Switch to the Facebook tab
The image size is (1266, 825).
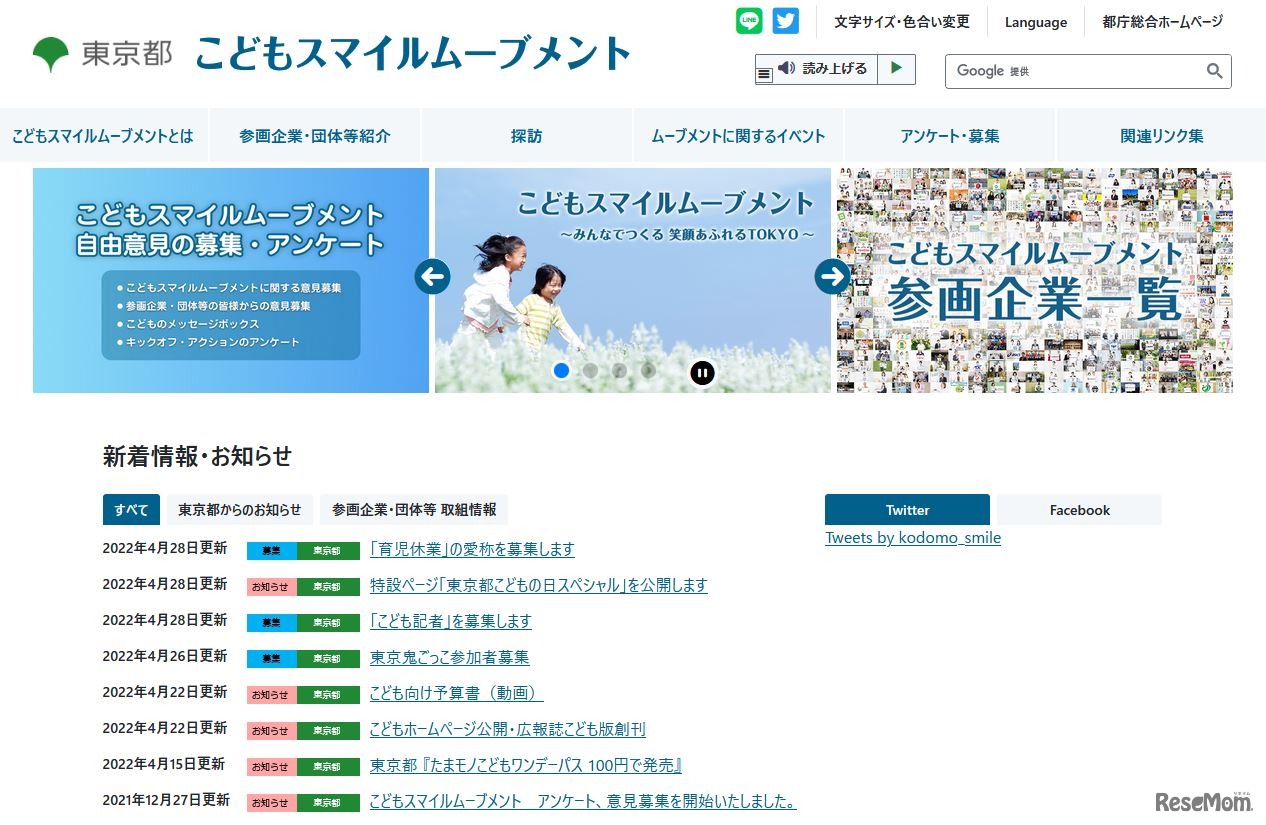point(1079,509)
